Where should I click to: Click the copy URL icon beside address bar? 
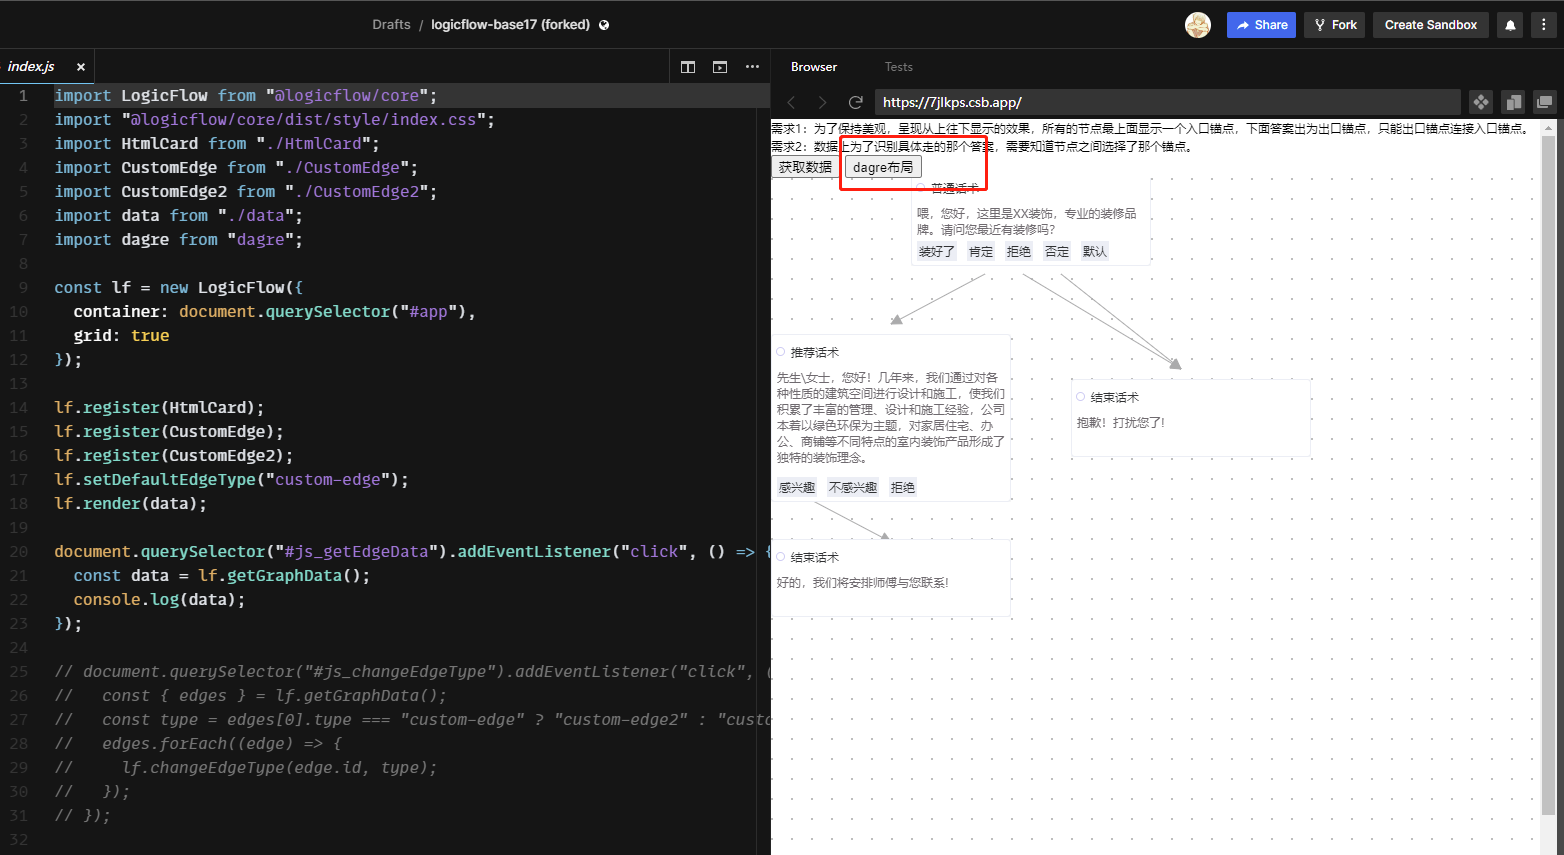click(1513, 101)
